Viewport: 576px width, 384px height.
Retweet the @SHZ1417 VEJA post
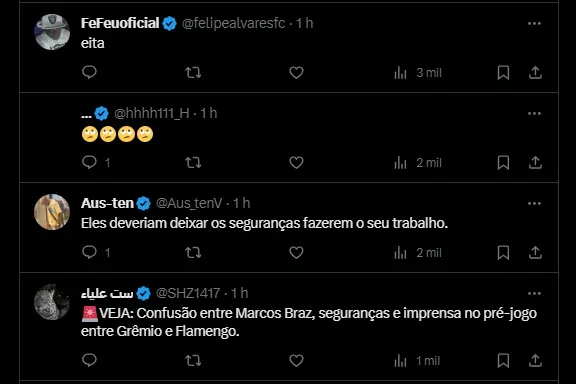click(193, 360)
